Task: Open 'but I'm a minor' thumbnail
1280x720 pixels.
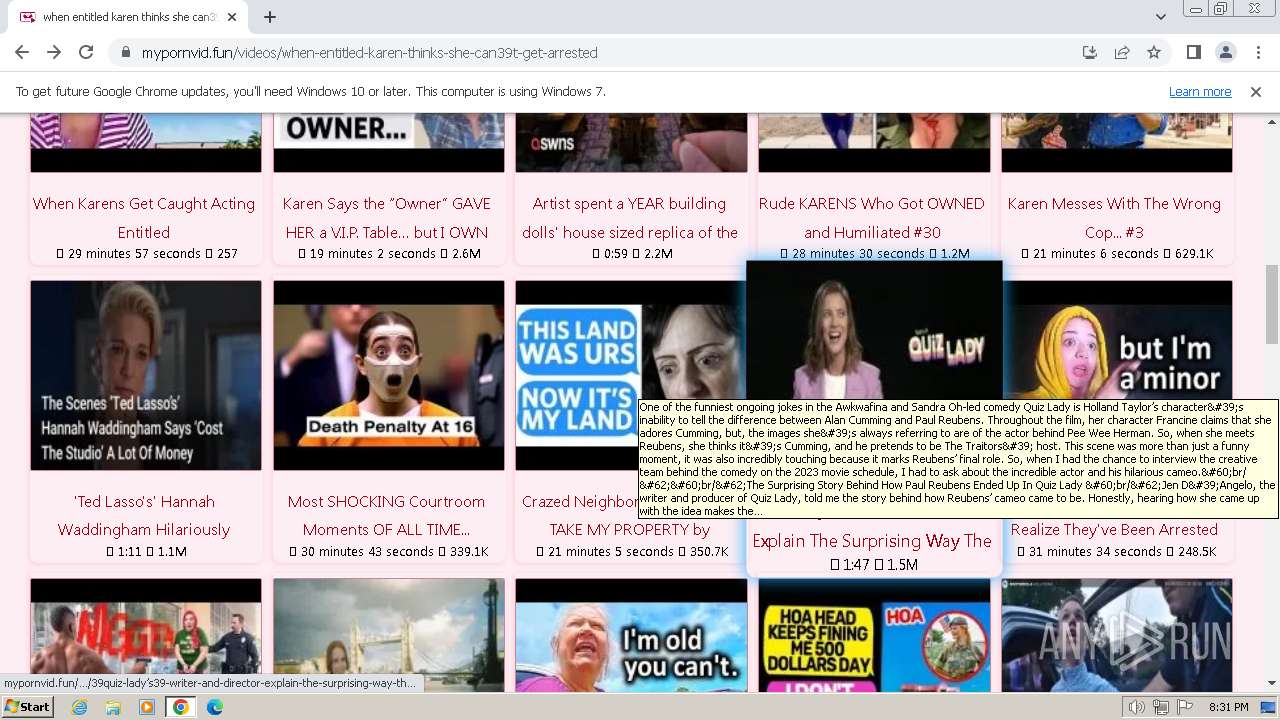Action: [1117, 340]
